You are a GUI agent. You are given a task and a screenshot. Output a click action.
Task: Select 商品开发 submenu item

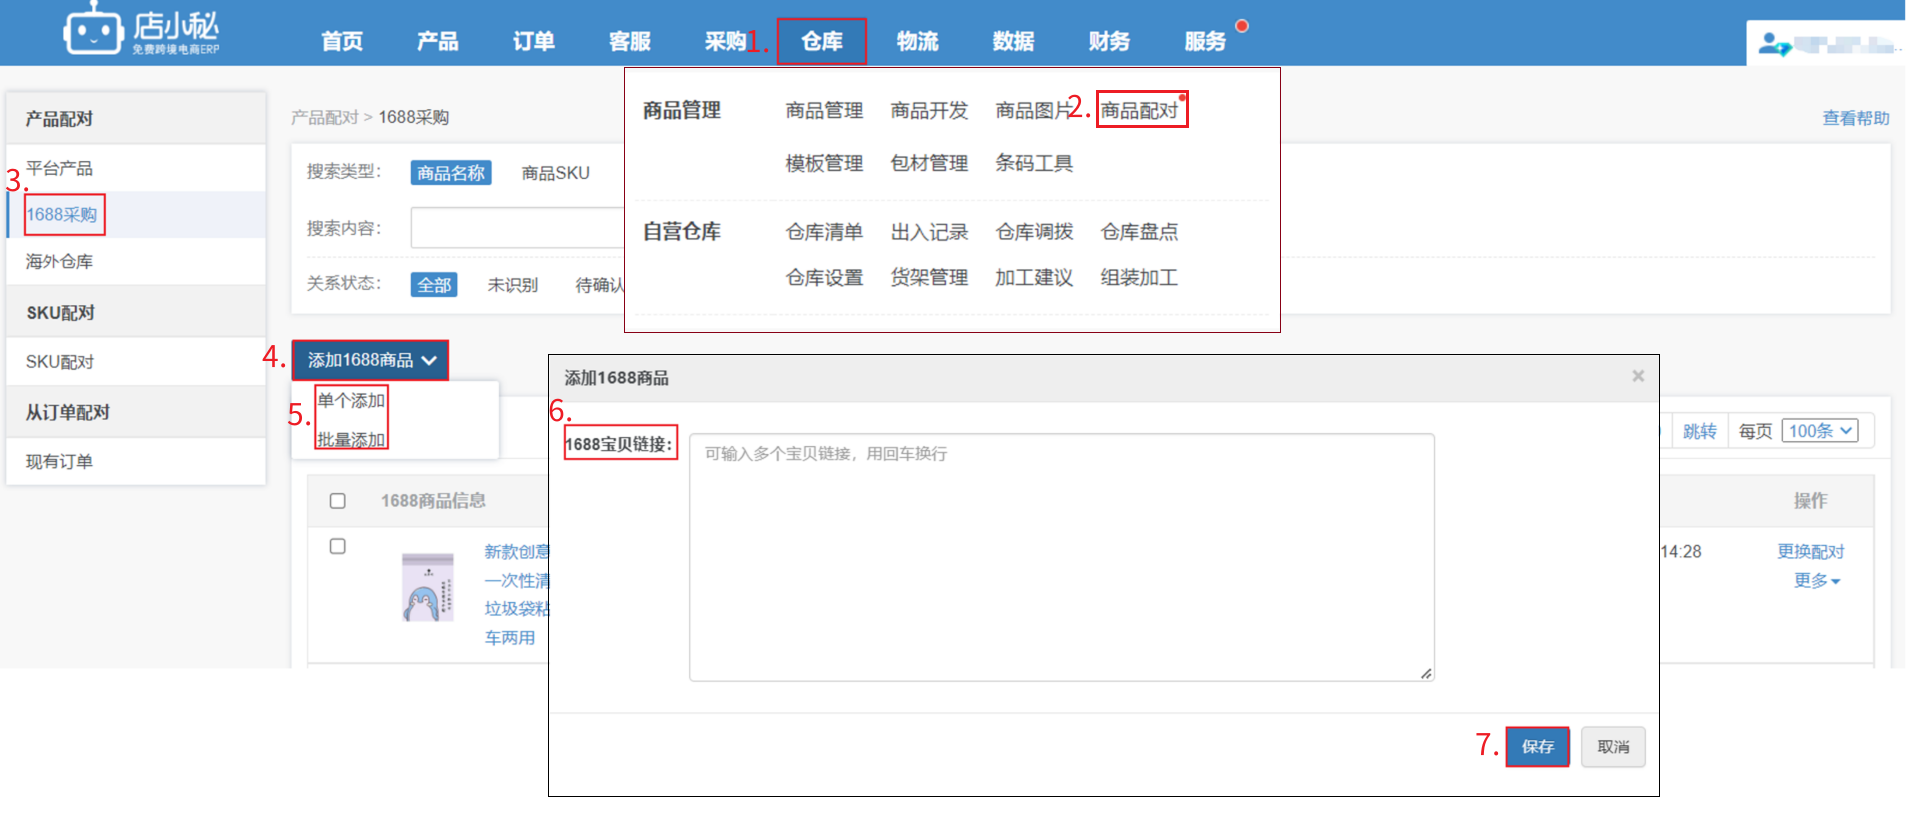coord(929,110)
